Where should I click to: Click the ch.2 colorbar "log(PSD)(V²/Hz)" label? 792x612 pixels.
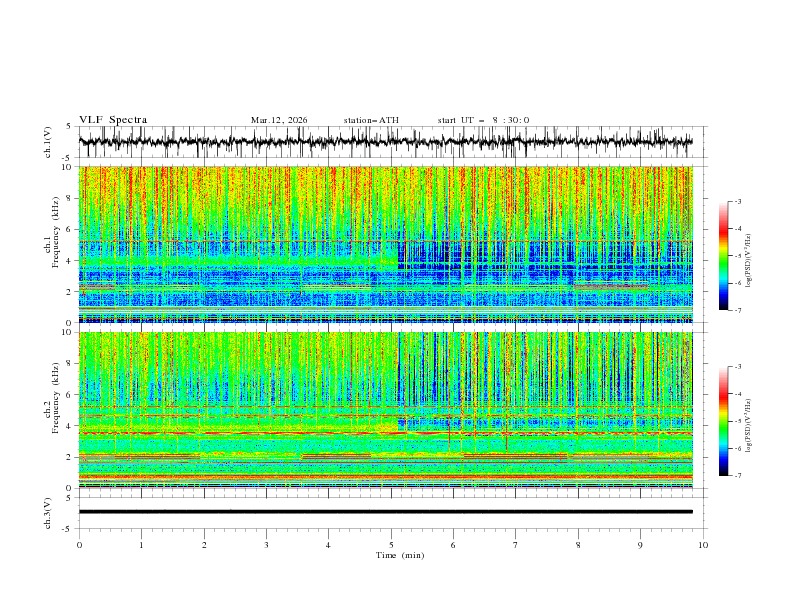749,425
